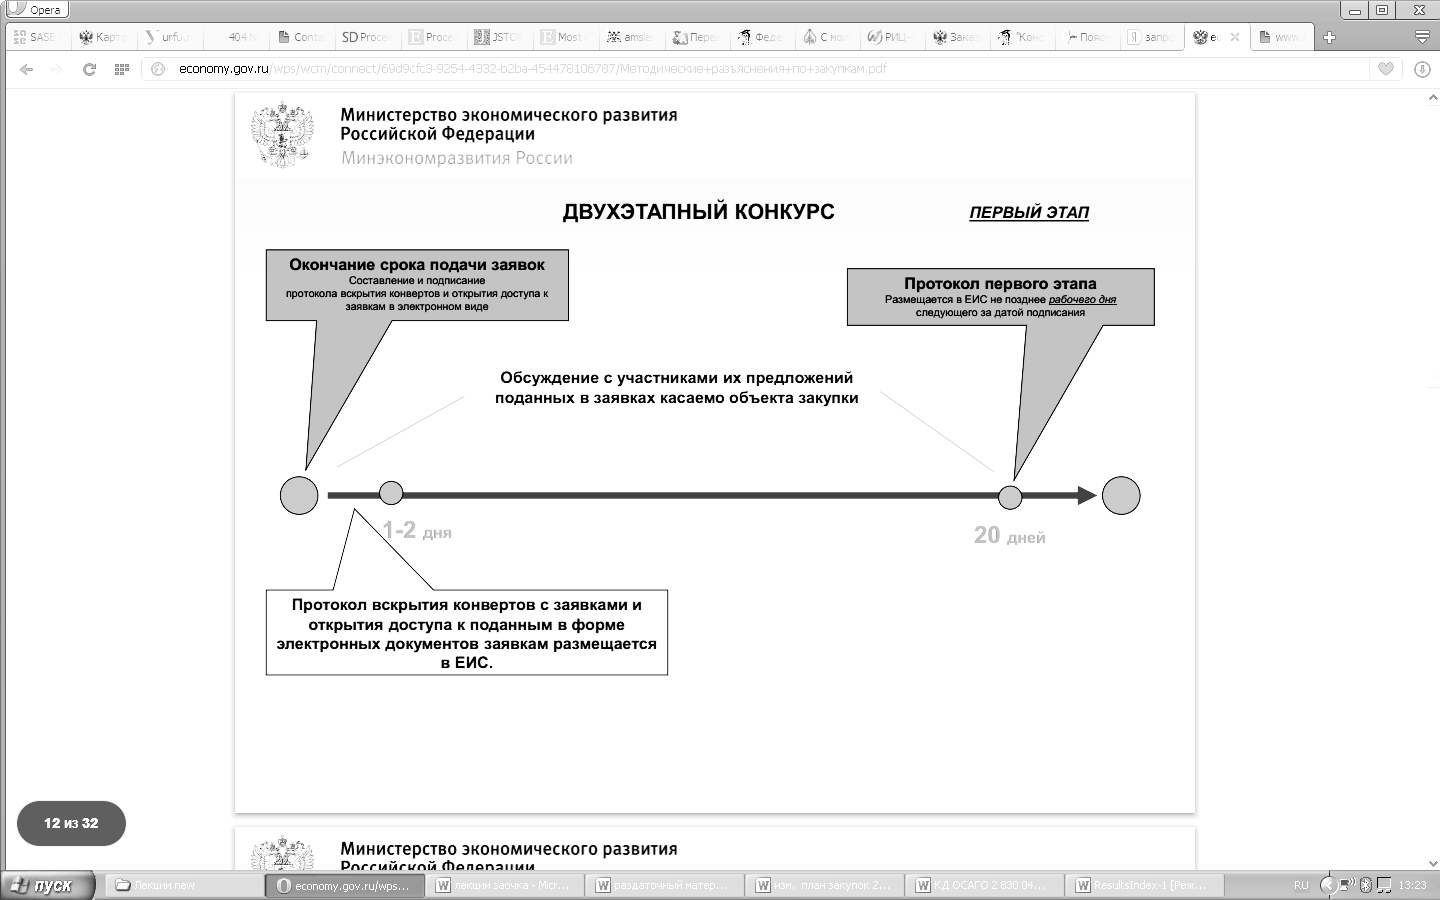The width and height of the screenshot is (1440, 900).
Task: Click the Bluetooth tray icon
Action: 1365,885
